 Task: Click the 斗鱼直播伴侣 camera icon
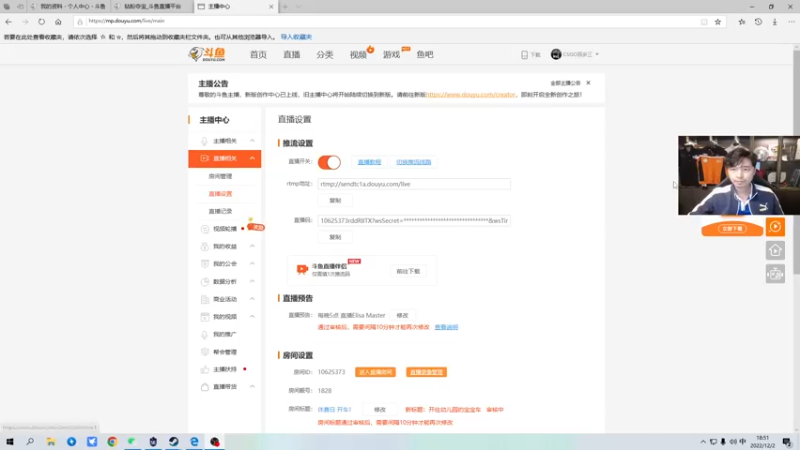302,269
